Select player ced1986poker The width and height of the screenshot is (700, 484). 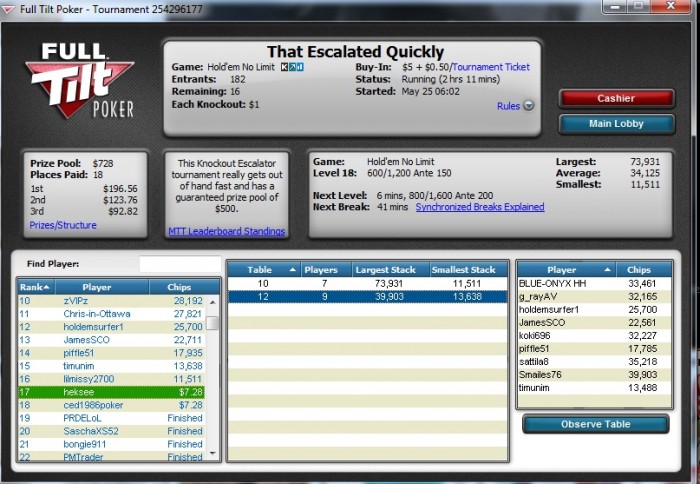click(x=112, y=405)
